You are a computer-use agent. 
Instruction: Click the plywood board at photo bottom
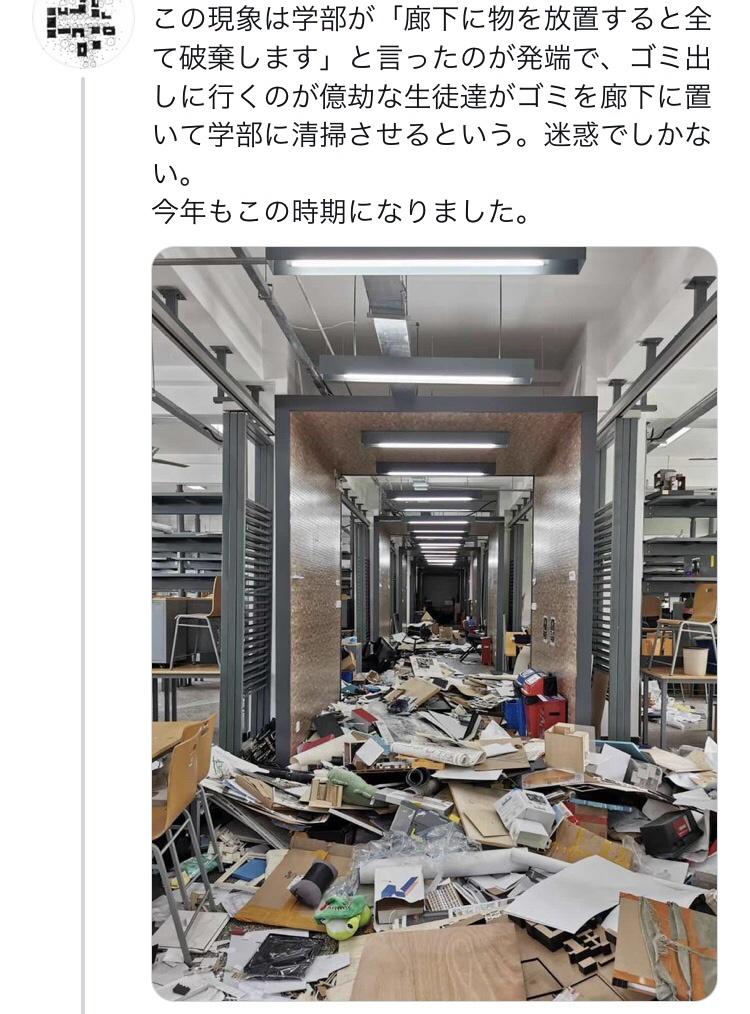click(x=438, y=962)
